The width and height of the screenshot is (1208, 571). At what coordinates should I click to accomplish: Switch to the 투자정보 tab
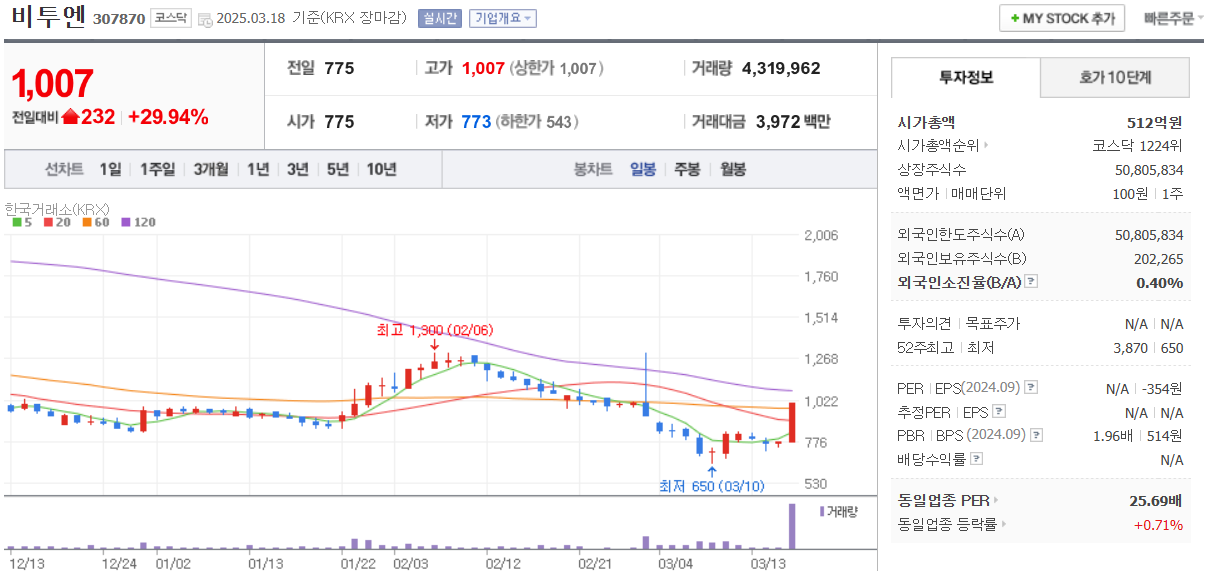tap(966, 77)
